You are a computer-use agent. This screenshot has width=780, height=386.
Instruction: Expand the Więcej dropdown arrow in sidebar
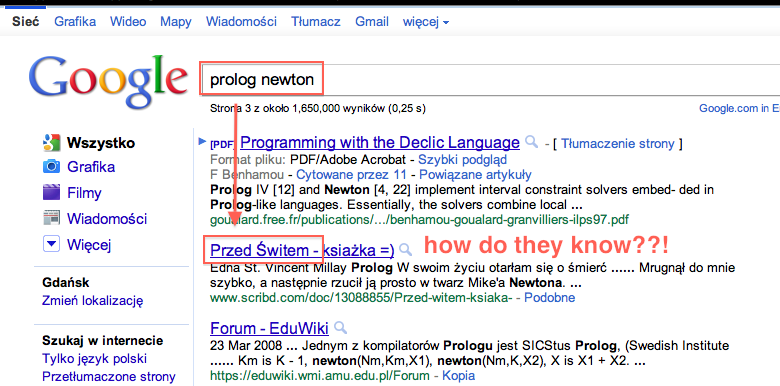pos(51,244)
